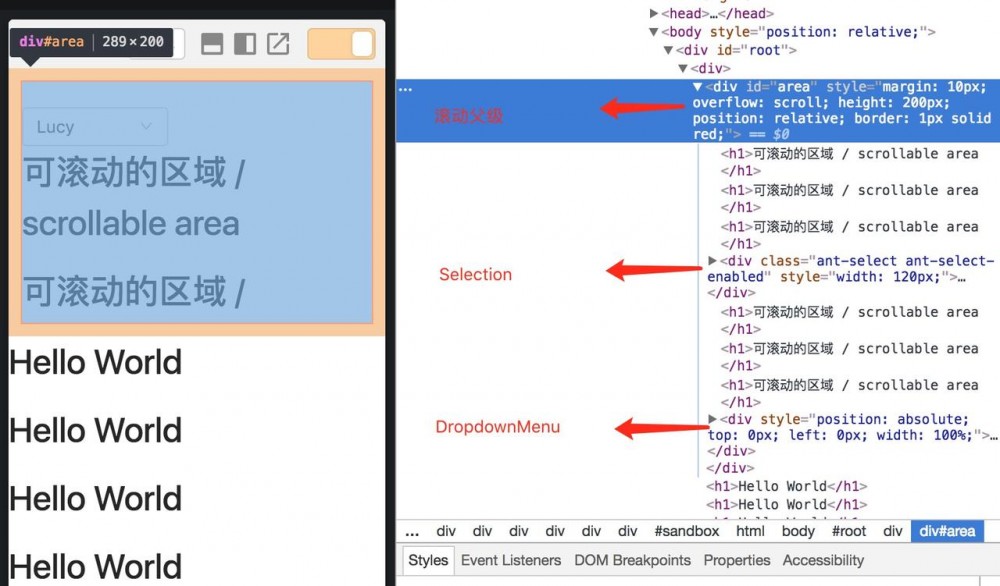This screenshot has width=1000, height=586.
Task: Expand the head element node
Action: point(654,13)
